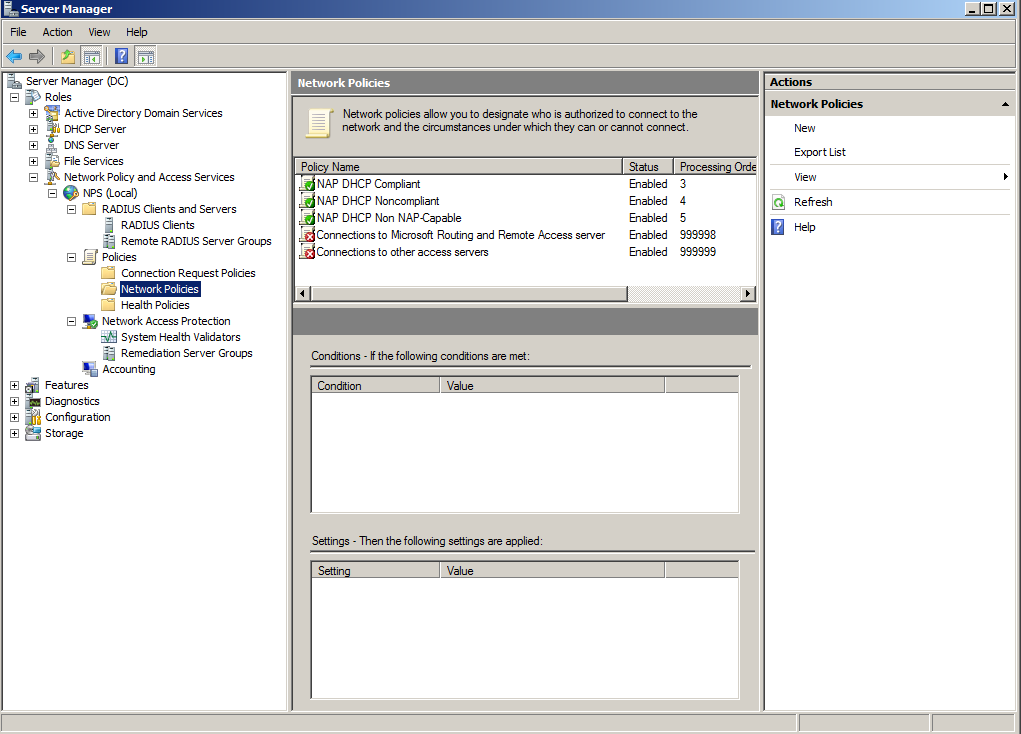The image size is (1021, 734).
Task: Click the NPS (Local) globe icon
Action: (71, 193)
